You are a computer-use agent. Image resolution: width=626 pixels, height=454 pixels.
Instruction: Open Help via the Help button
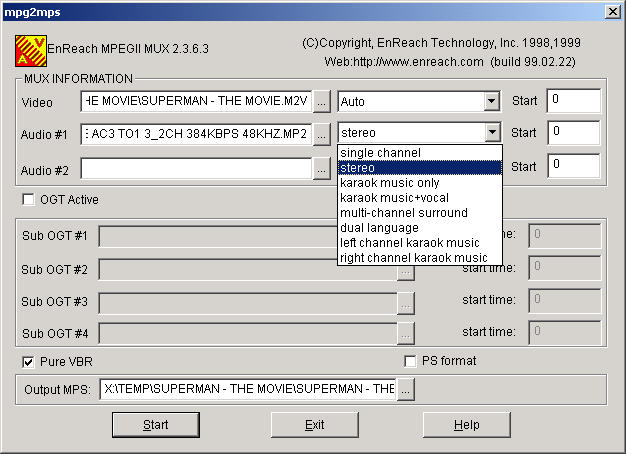[x=467, y=425]
